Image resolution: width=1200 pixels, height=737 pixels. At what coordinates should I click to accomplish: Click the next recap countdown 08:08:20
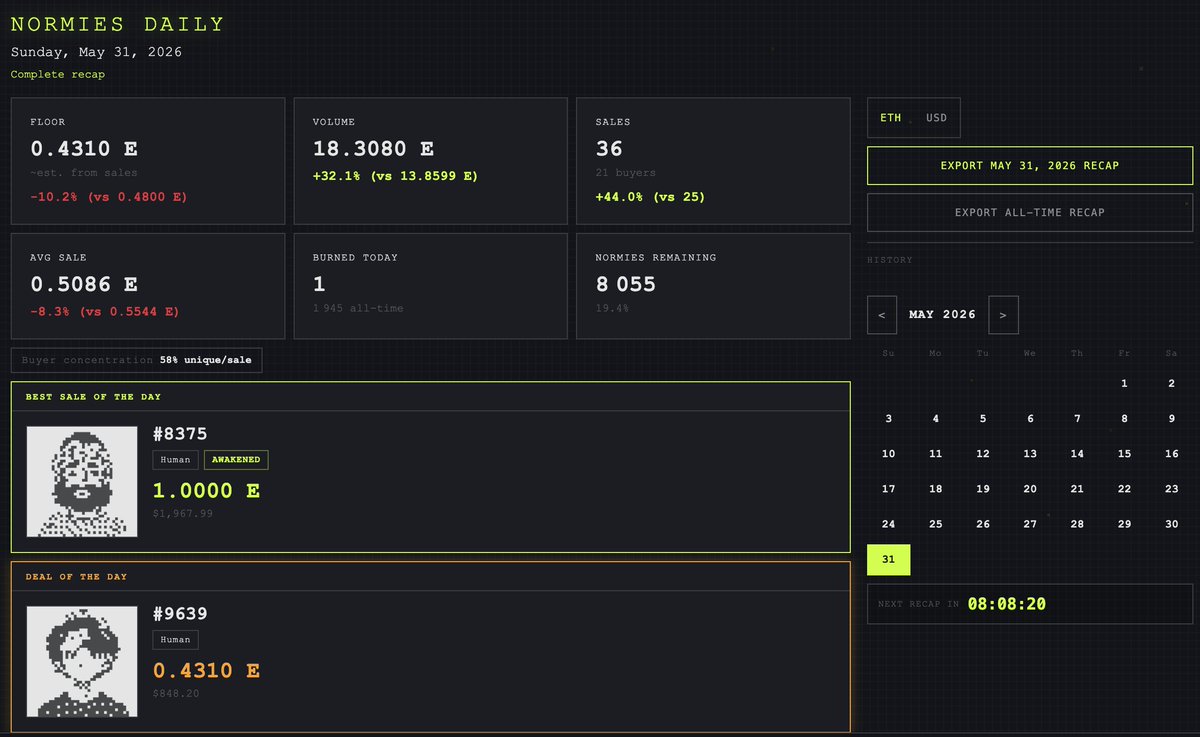click(x=1007, y=604)
